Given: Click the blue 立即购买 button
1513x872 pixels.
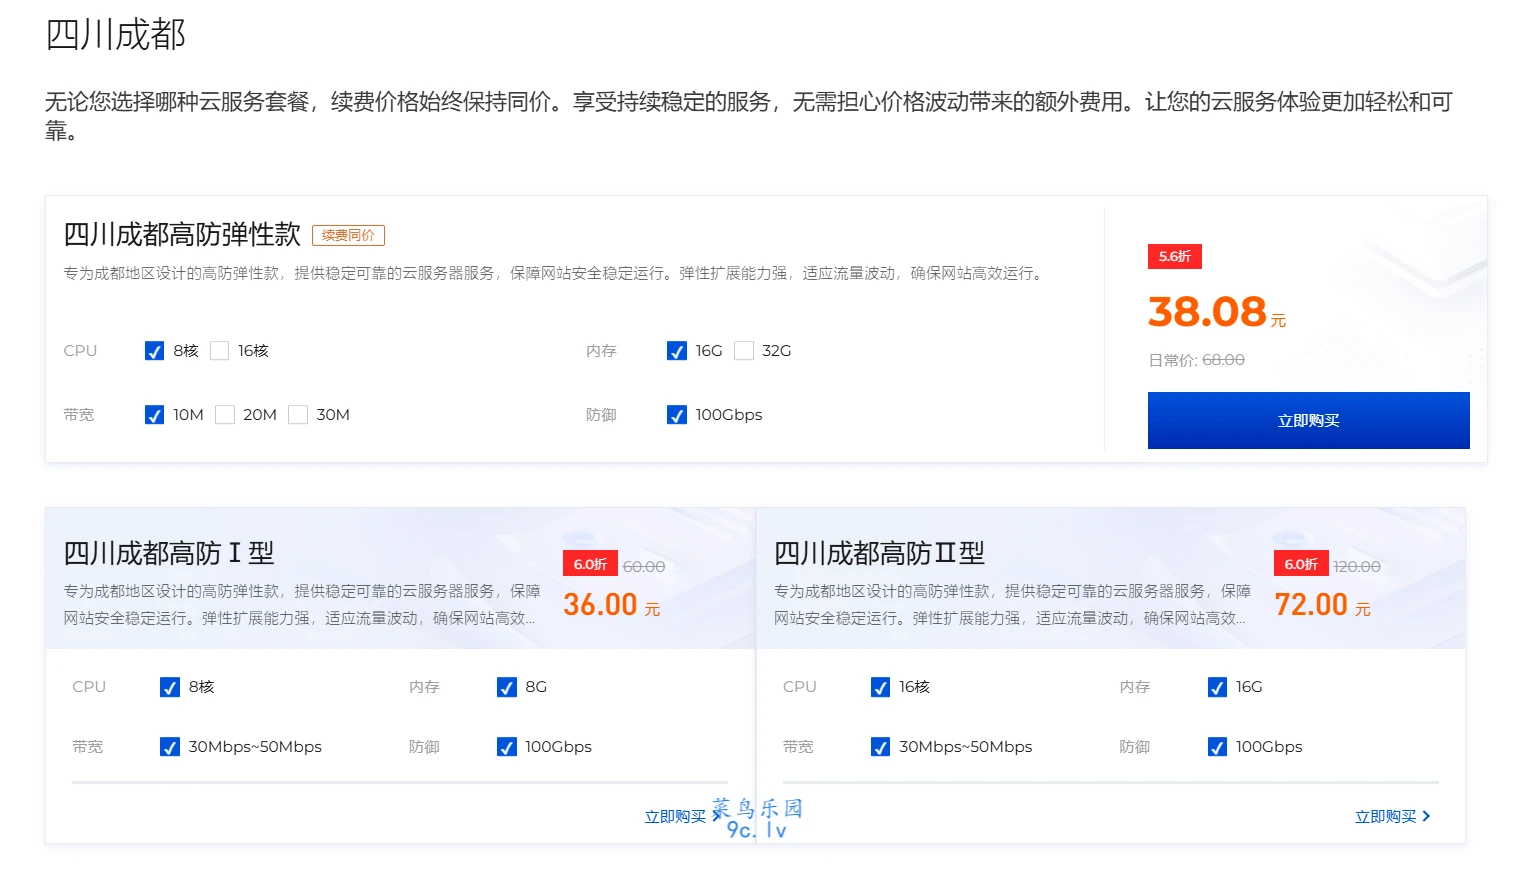Looking at the screenshot, I should tap(1308, 421).
